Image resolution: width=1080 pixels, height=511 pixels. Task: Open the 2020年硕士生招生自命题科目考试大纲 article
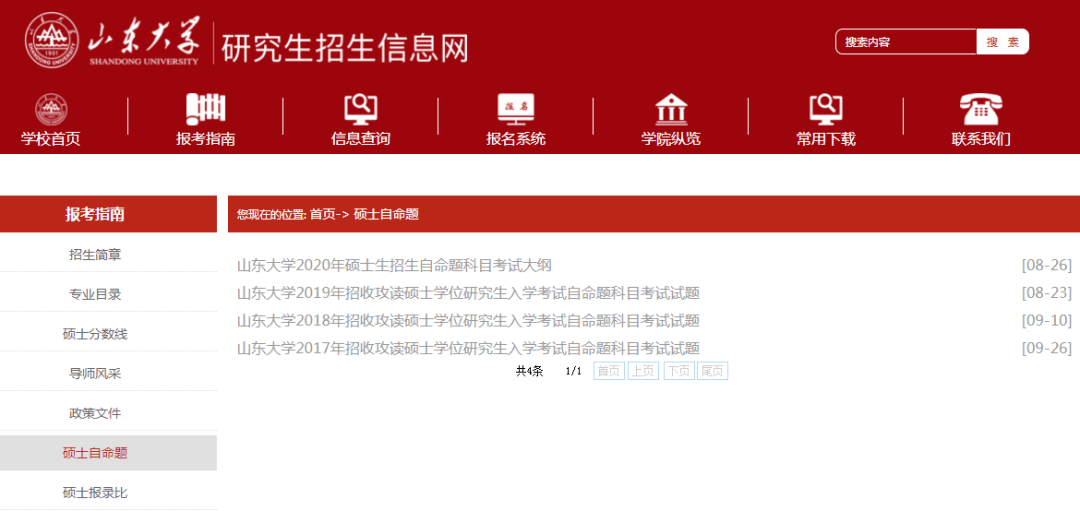tap(395, 266)
